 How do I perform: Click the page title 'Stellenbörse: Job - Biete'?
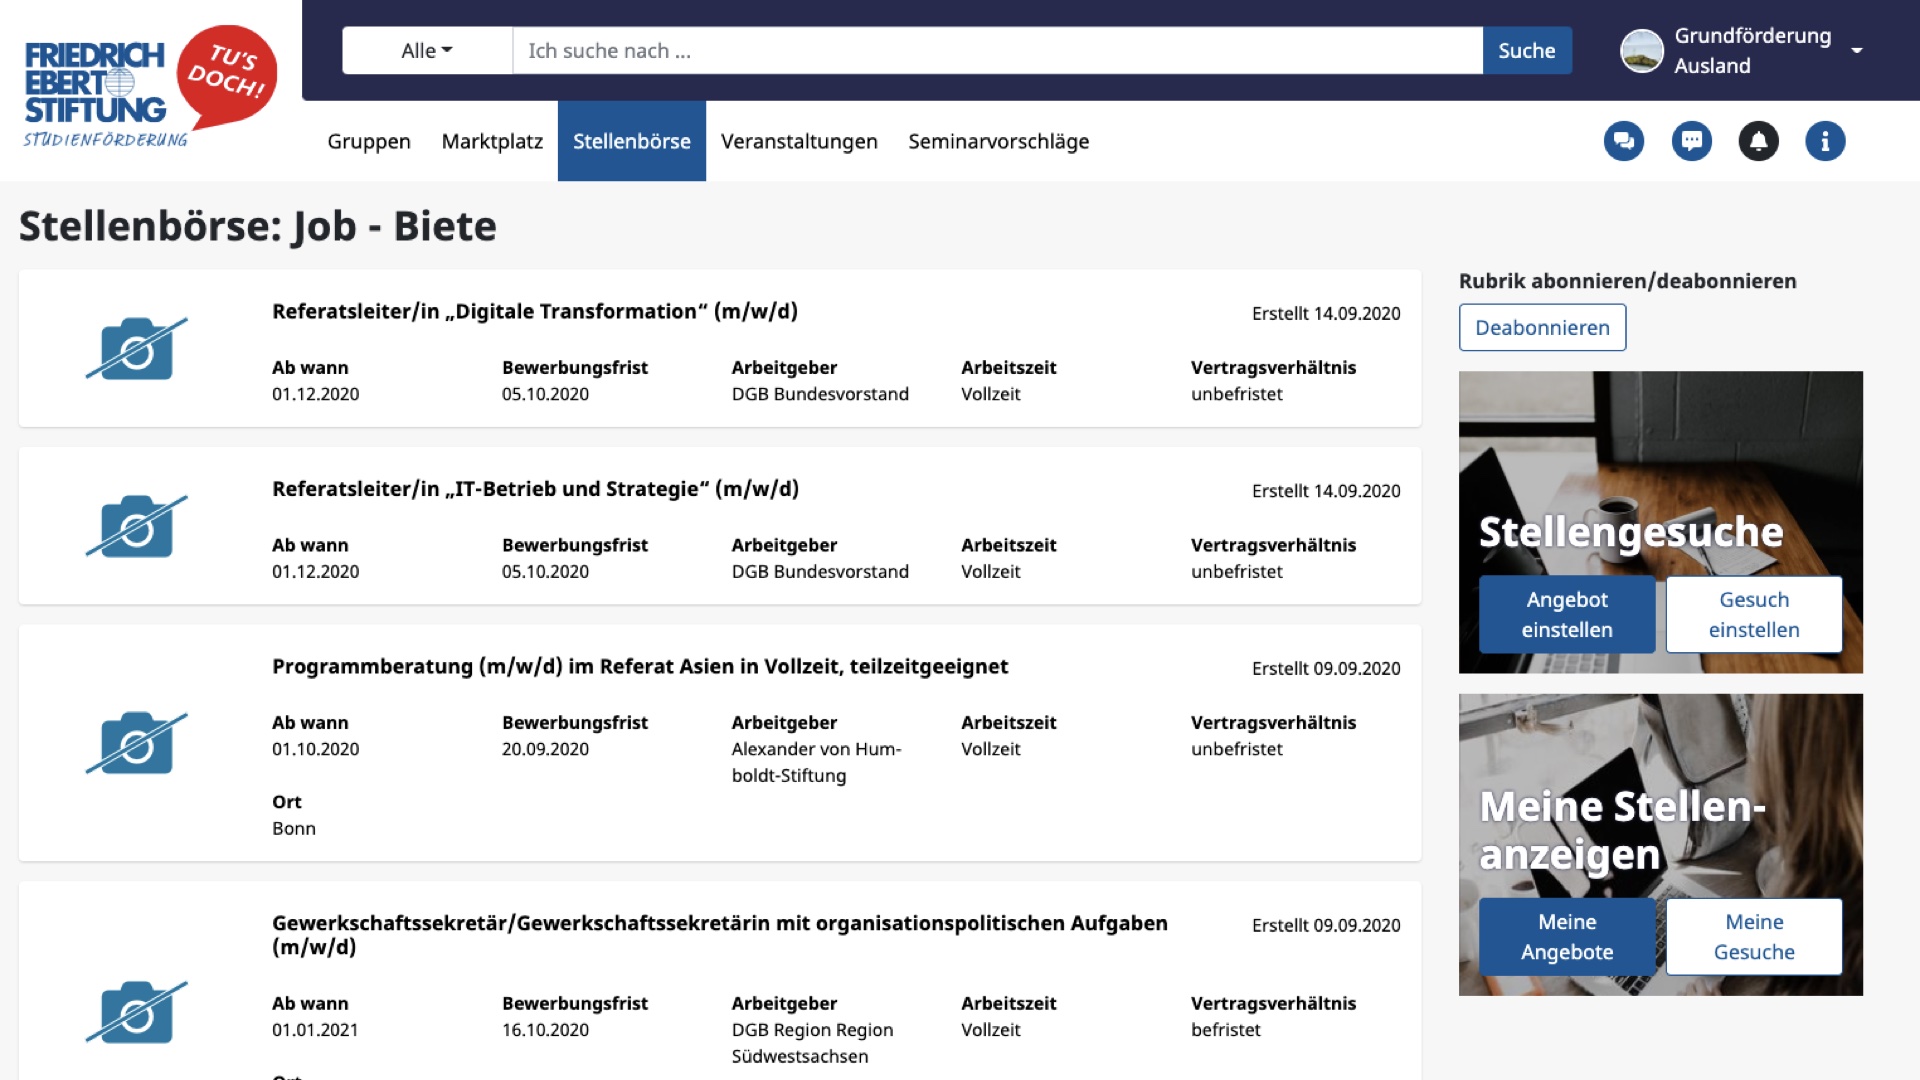(258, 226)
